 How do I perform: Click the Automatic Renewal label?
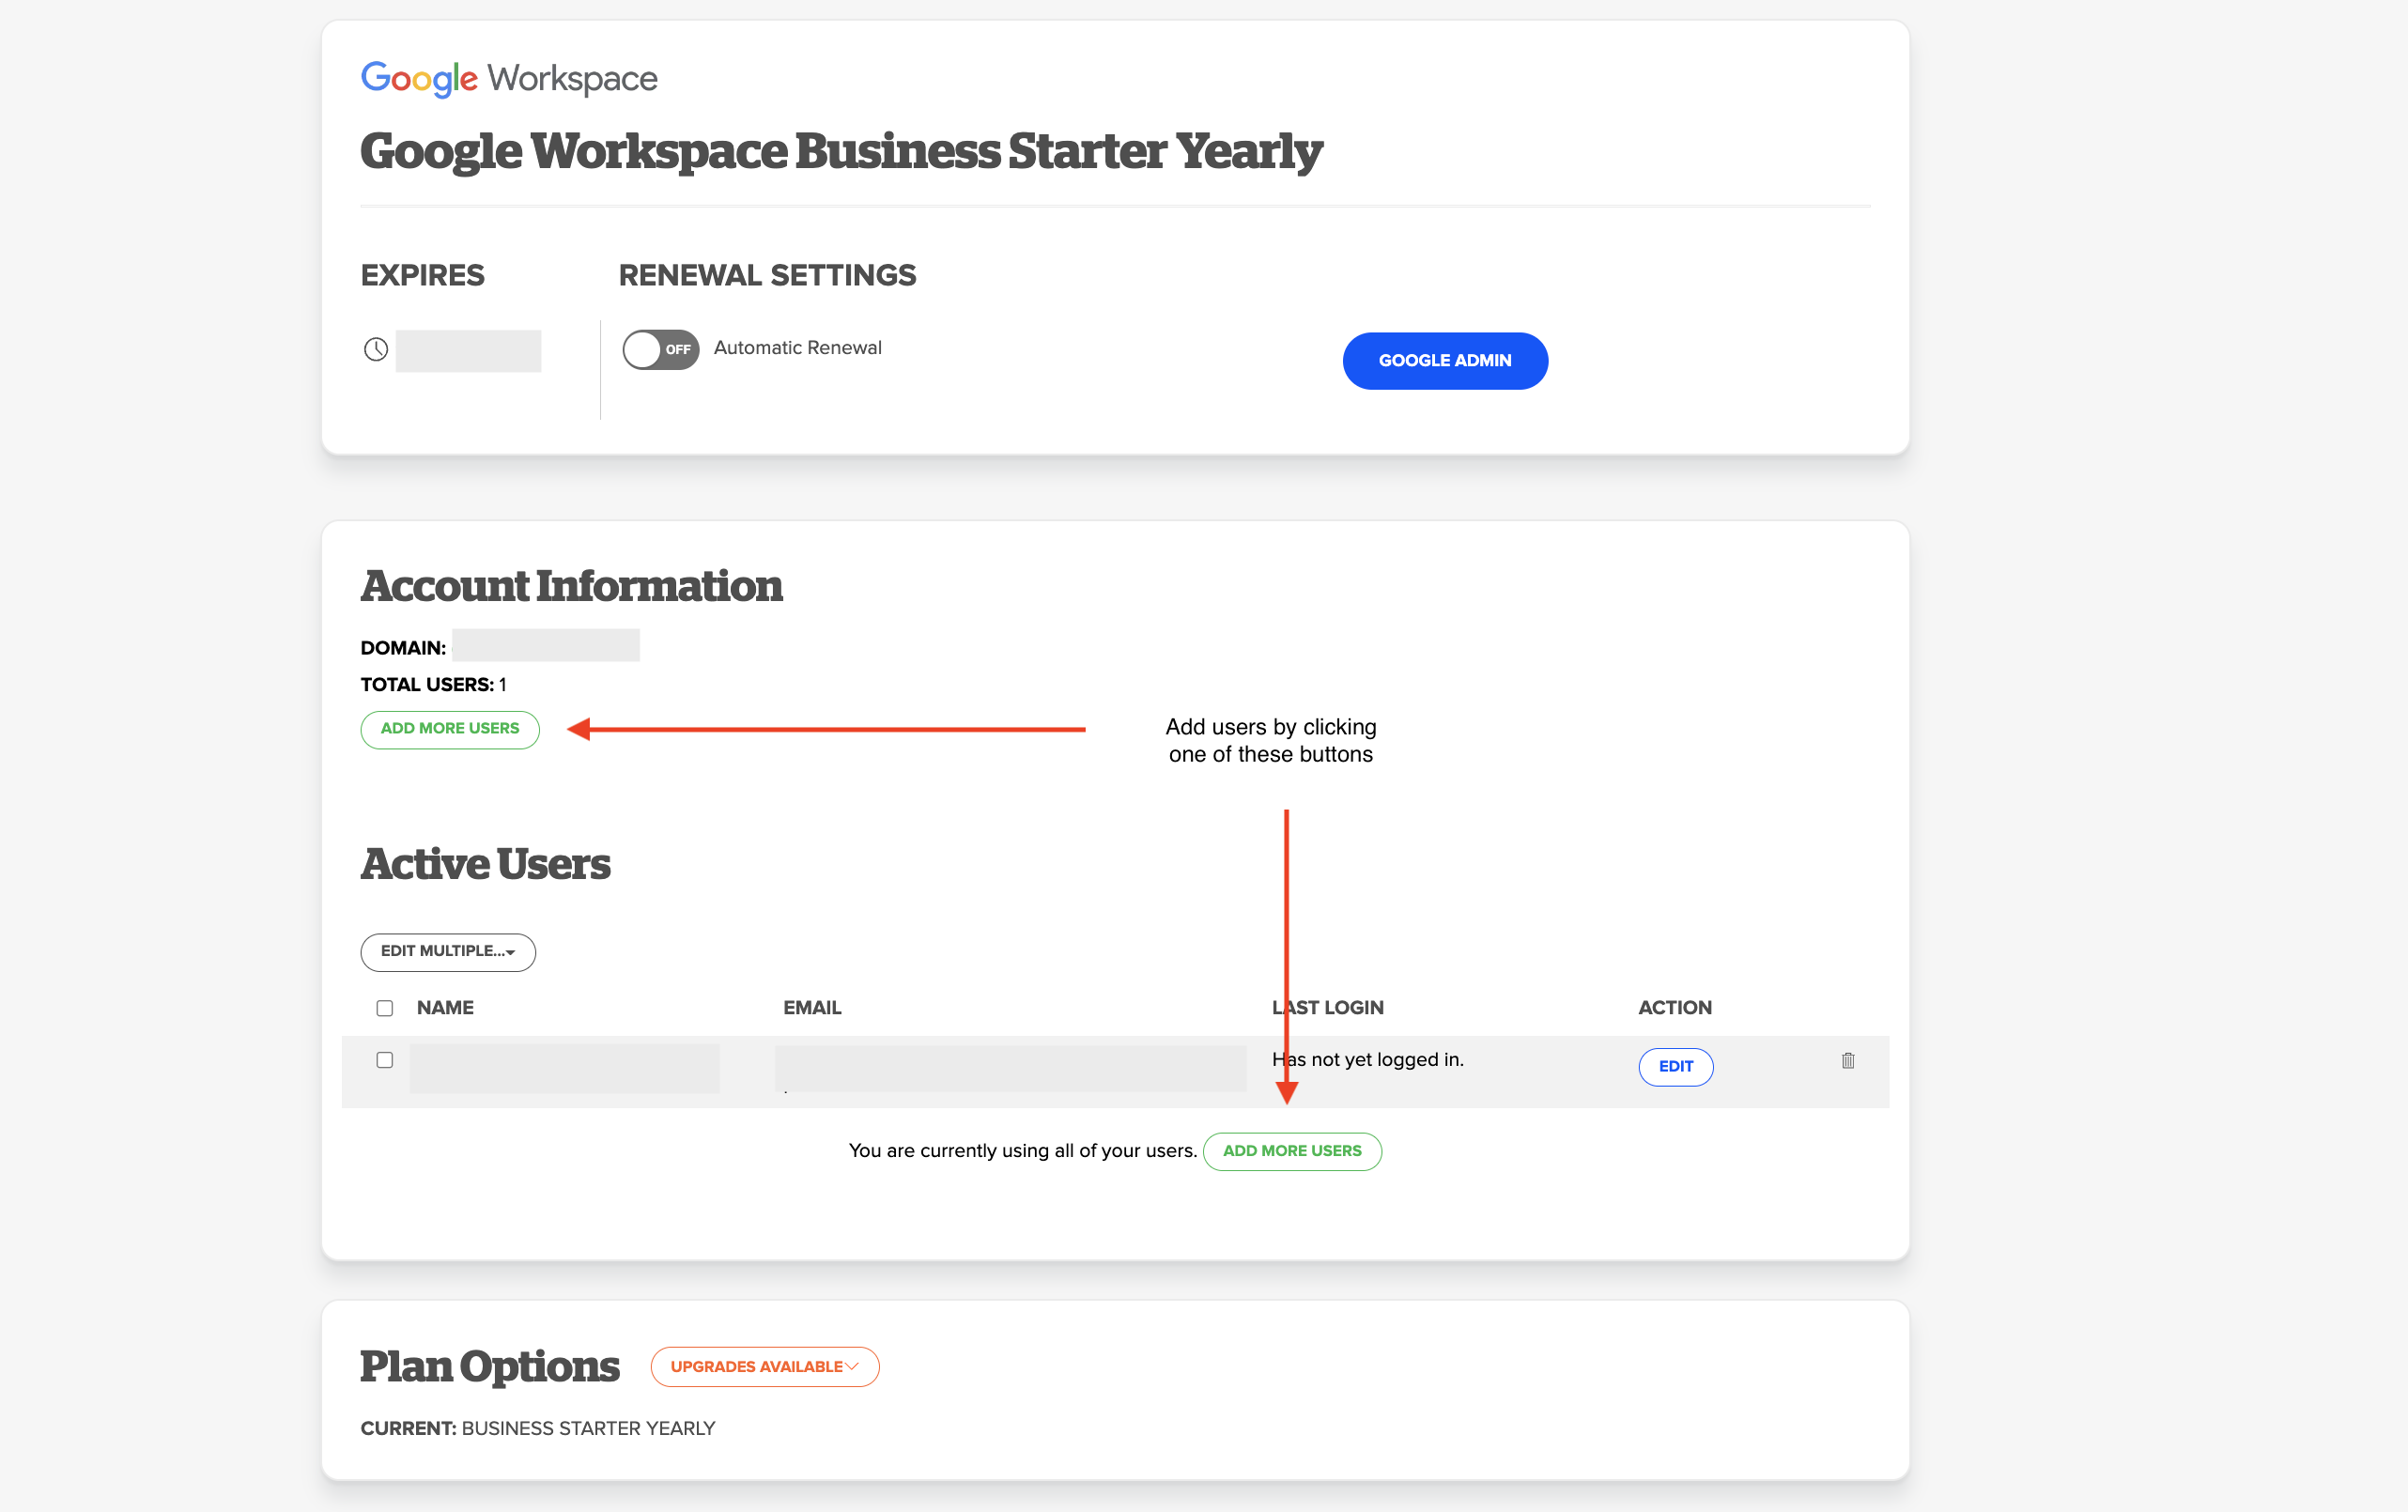click(798, 347)
